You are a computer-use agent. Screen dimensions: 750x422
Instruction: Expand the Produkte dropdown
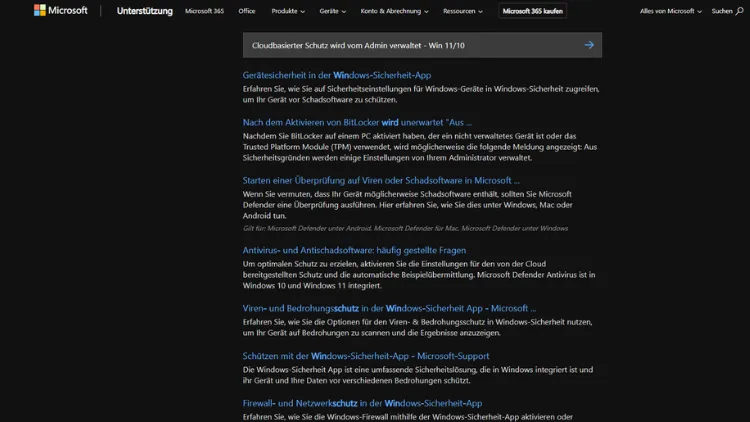(x=288, y=11)
